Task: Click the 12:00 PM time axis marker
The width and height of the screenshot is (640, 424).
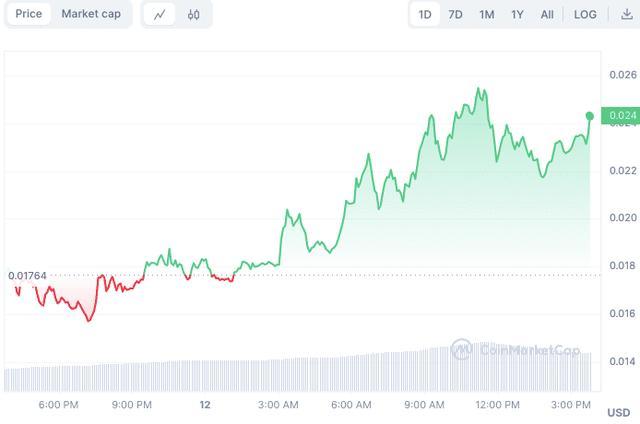Action: point(497,405)
